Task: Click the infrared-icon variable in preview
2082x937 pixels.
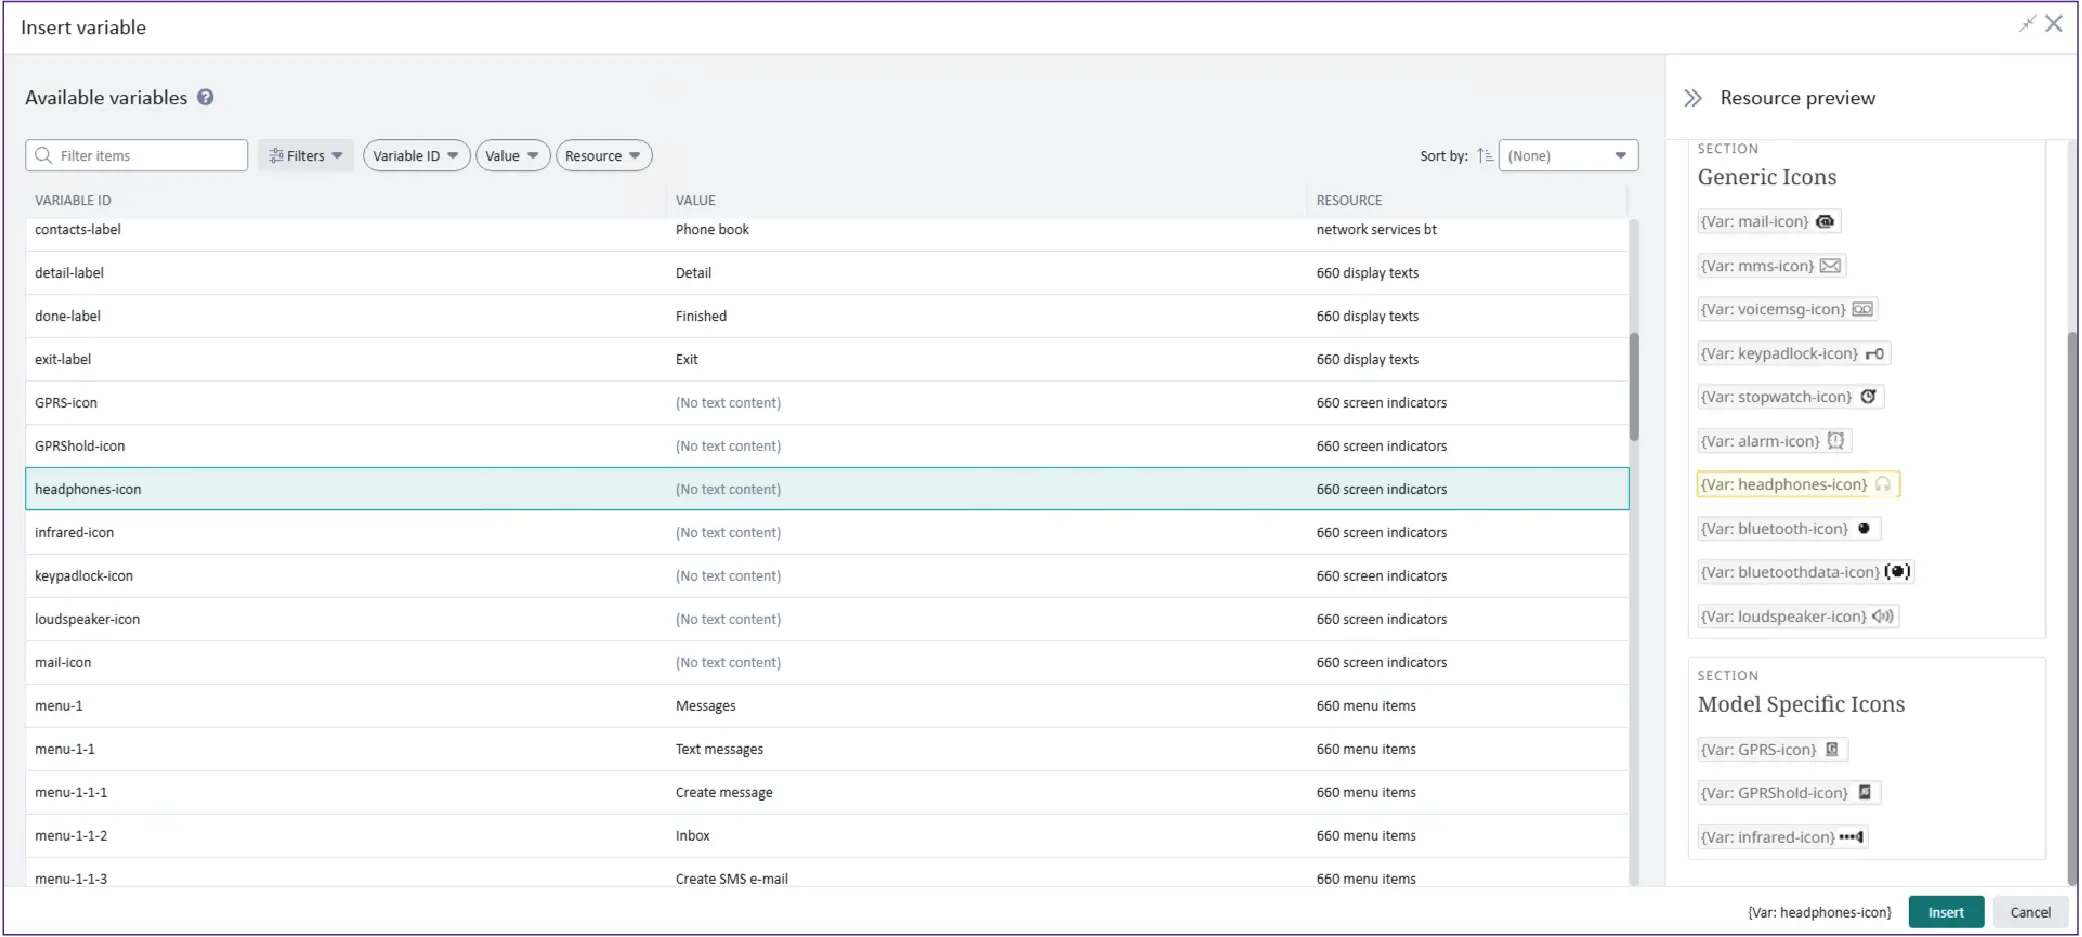Action: tap(1781, 837)
